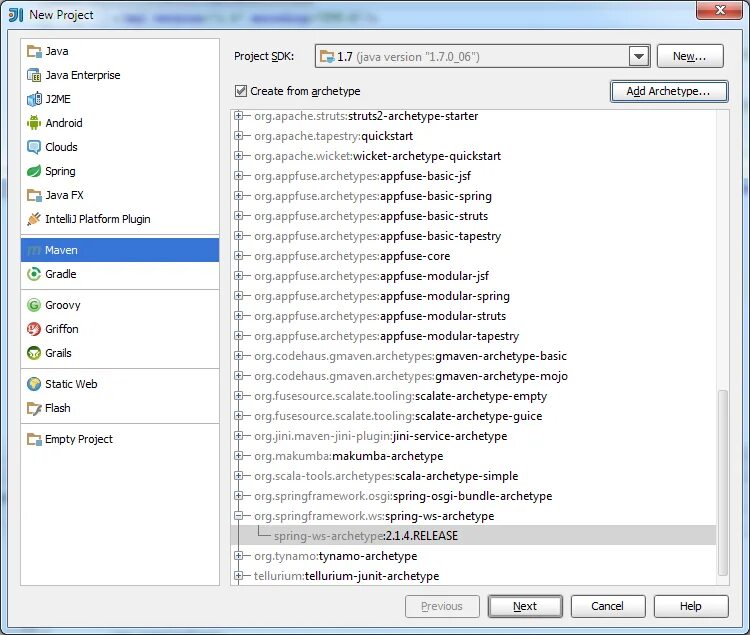Expand the scala-archetype-simple node
The width and height of the screenshot is (750, 635).
(238, 476)
